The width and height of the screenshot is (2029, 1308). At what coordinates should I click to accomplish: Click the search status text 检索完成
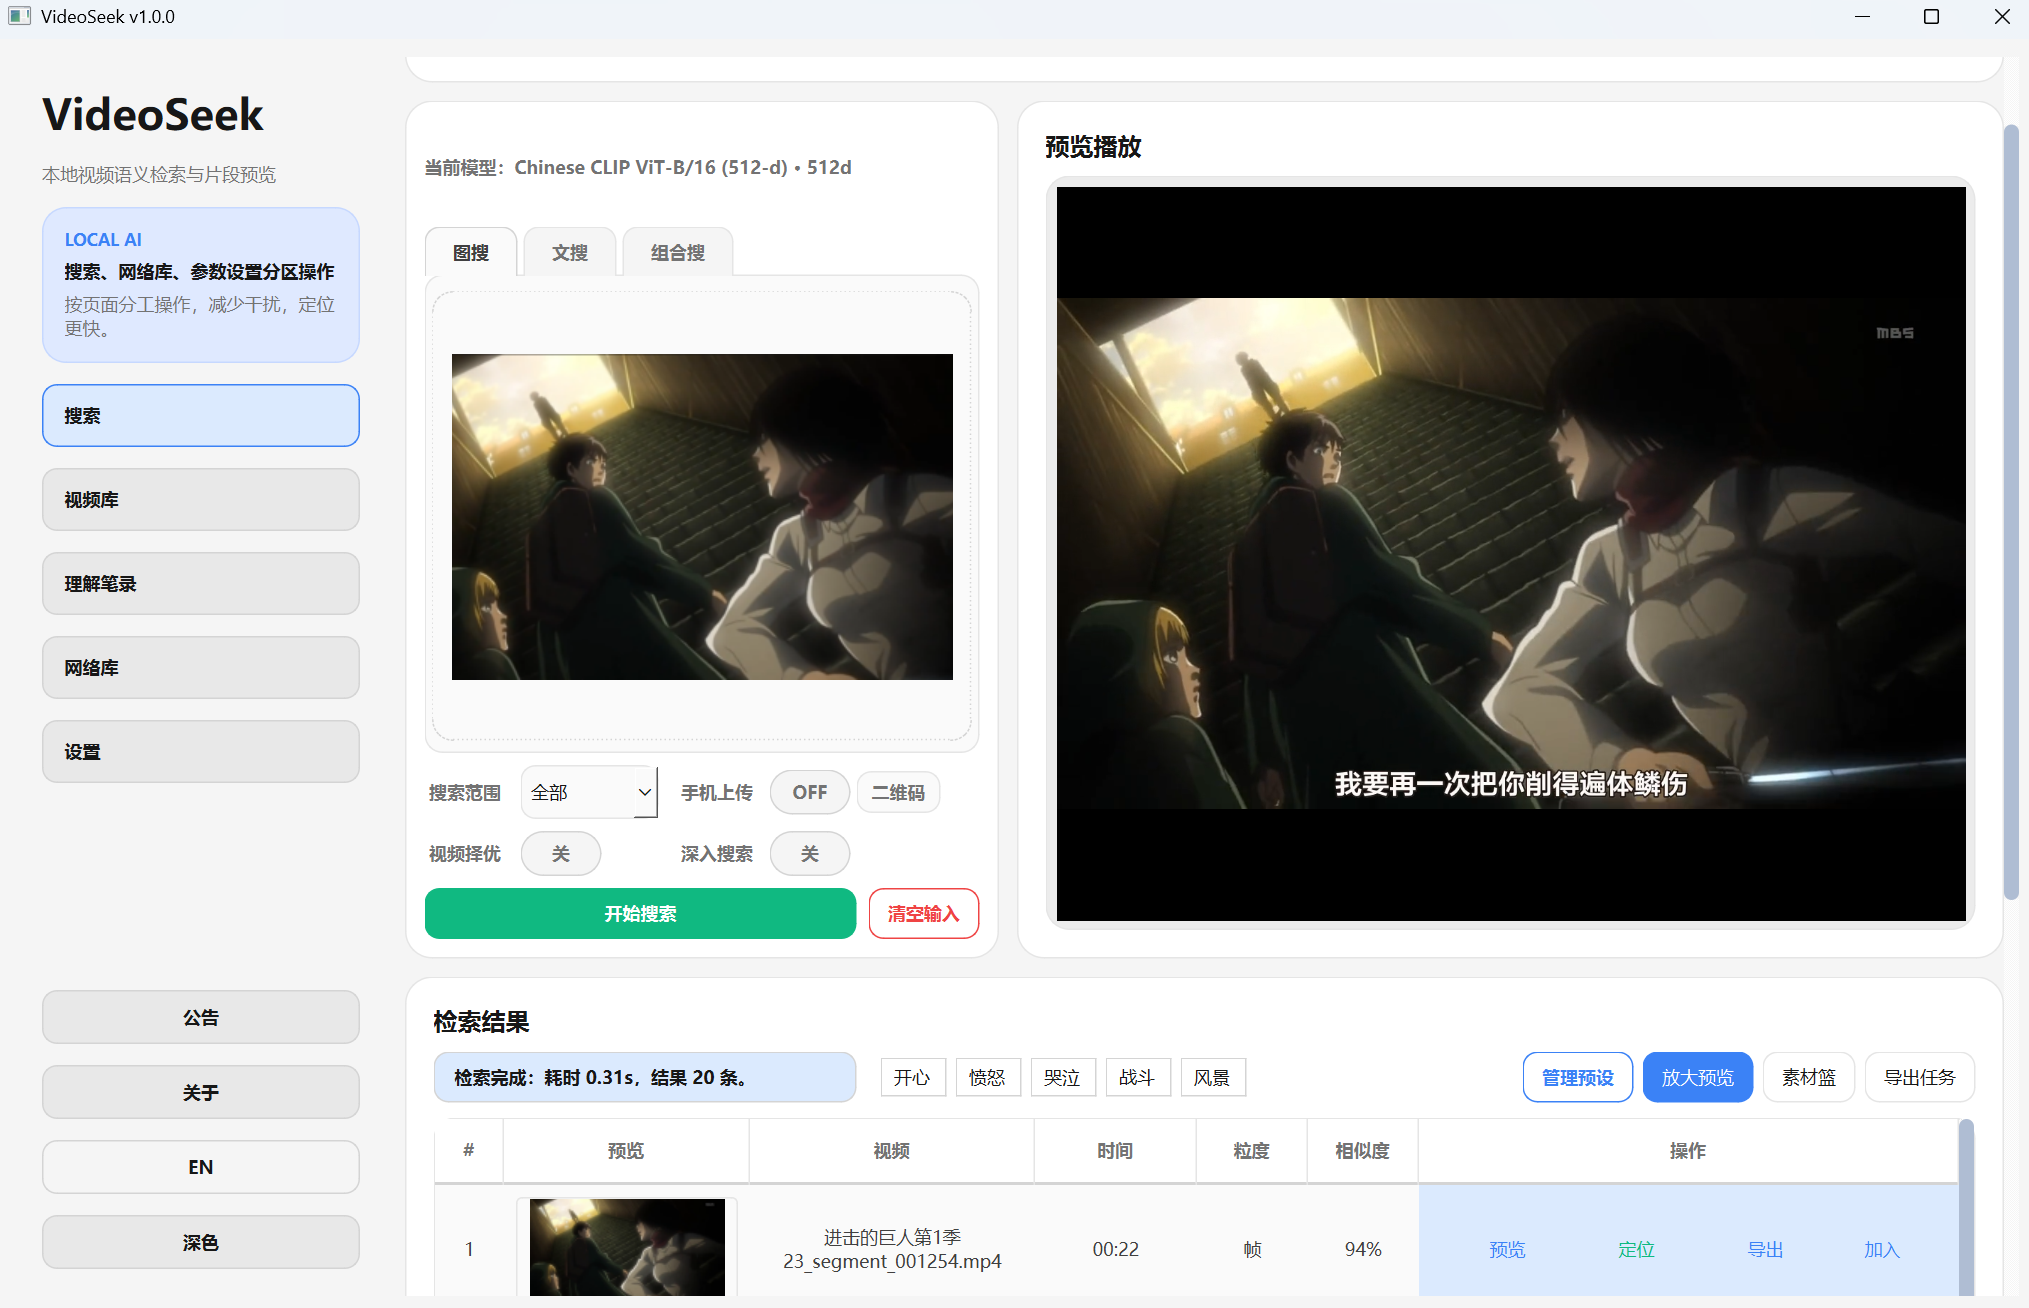coord(600,1077)
